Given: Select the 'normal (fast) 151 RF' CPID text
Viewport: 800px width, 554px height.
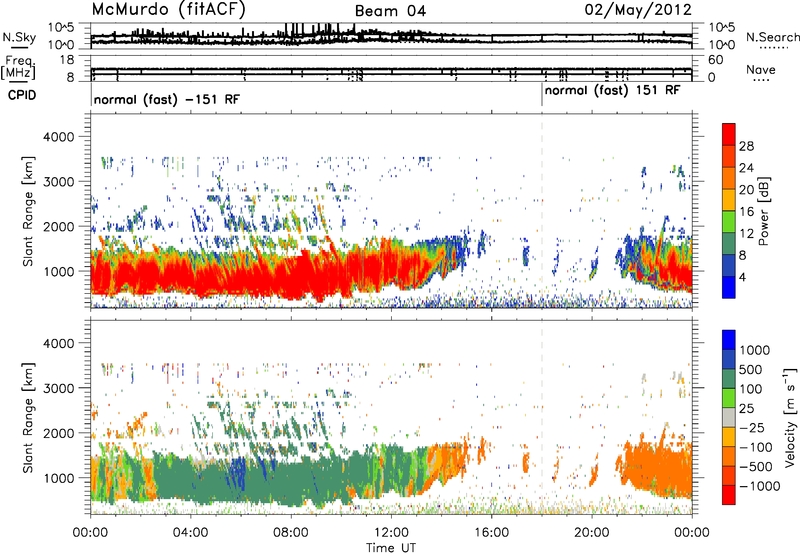Looking at the screenshot, I should click(x=612, y=91).
